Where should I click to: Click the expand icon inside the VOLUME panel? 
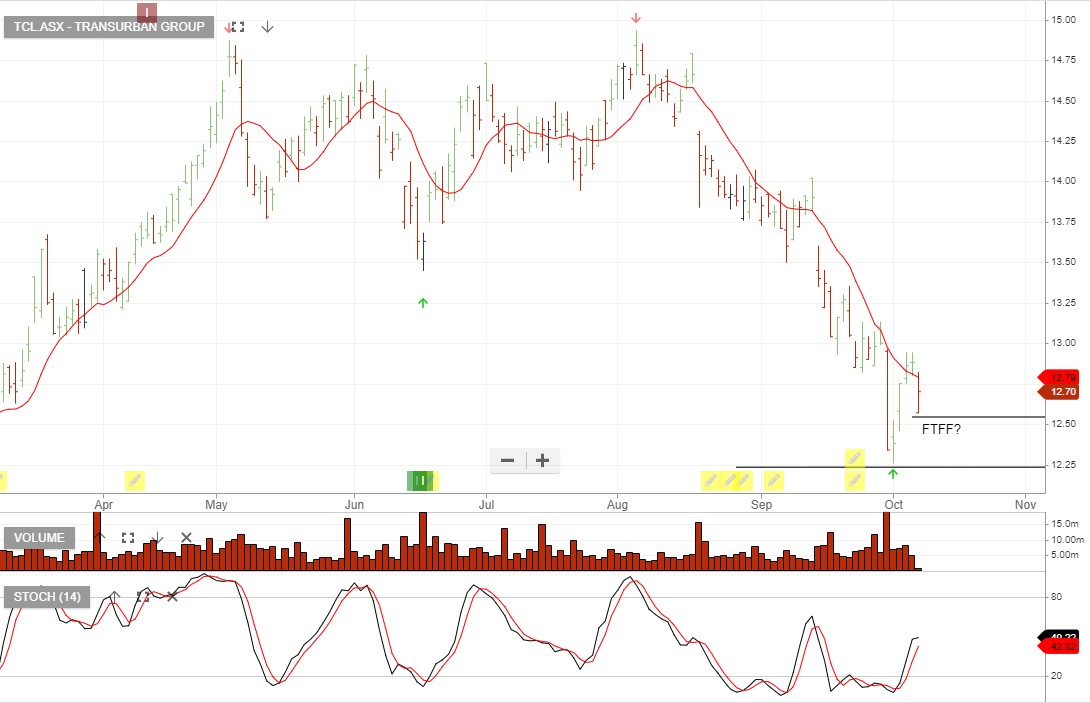128,538
